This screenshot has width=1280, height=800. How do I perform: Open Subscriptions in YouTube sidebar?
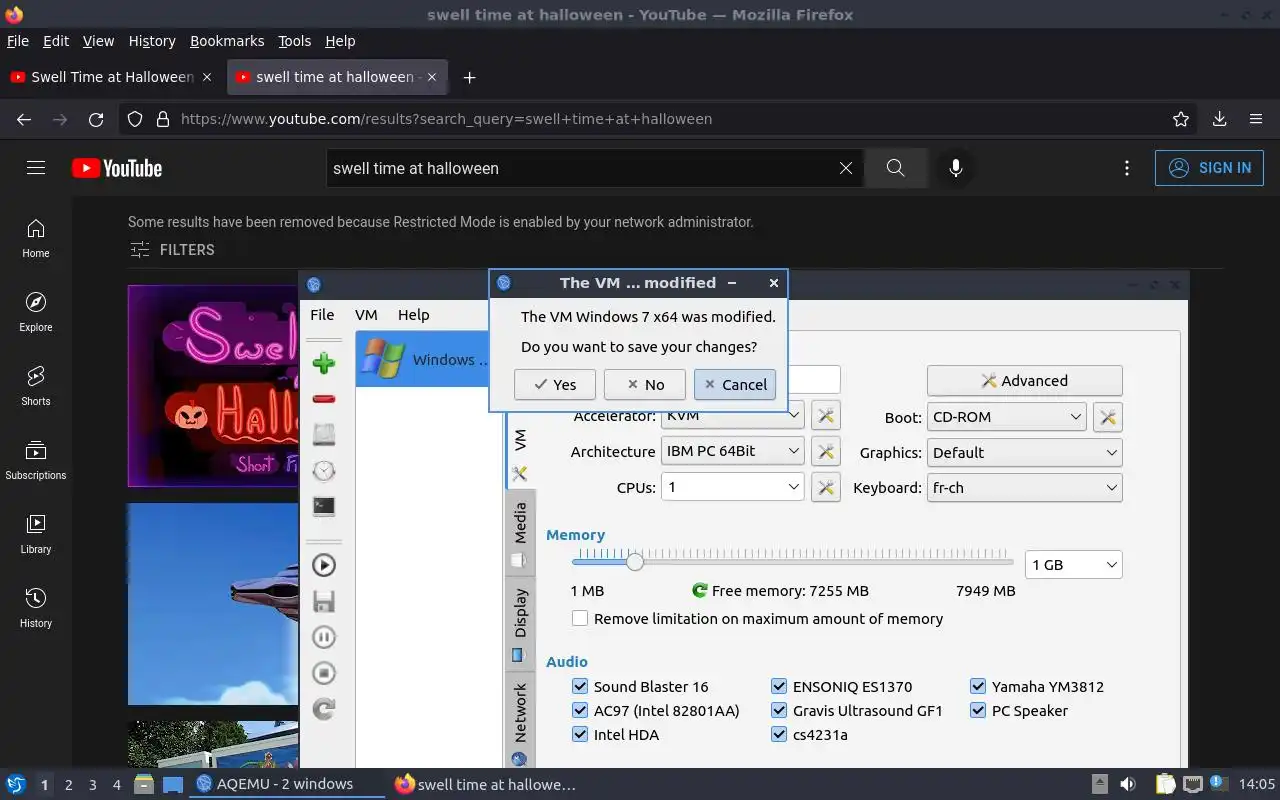pyautogui.click(x=36, y=460)
